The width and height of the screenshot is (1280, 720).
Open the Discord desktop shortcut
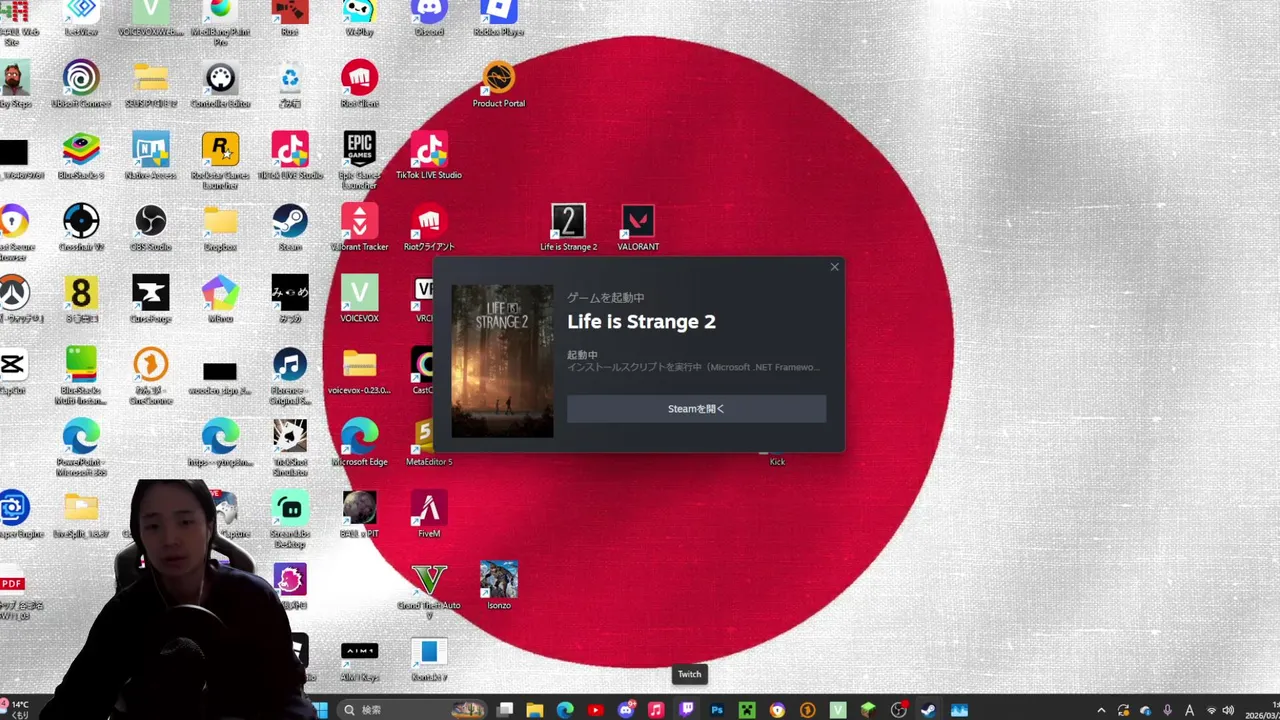point(429,18)
